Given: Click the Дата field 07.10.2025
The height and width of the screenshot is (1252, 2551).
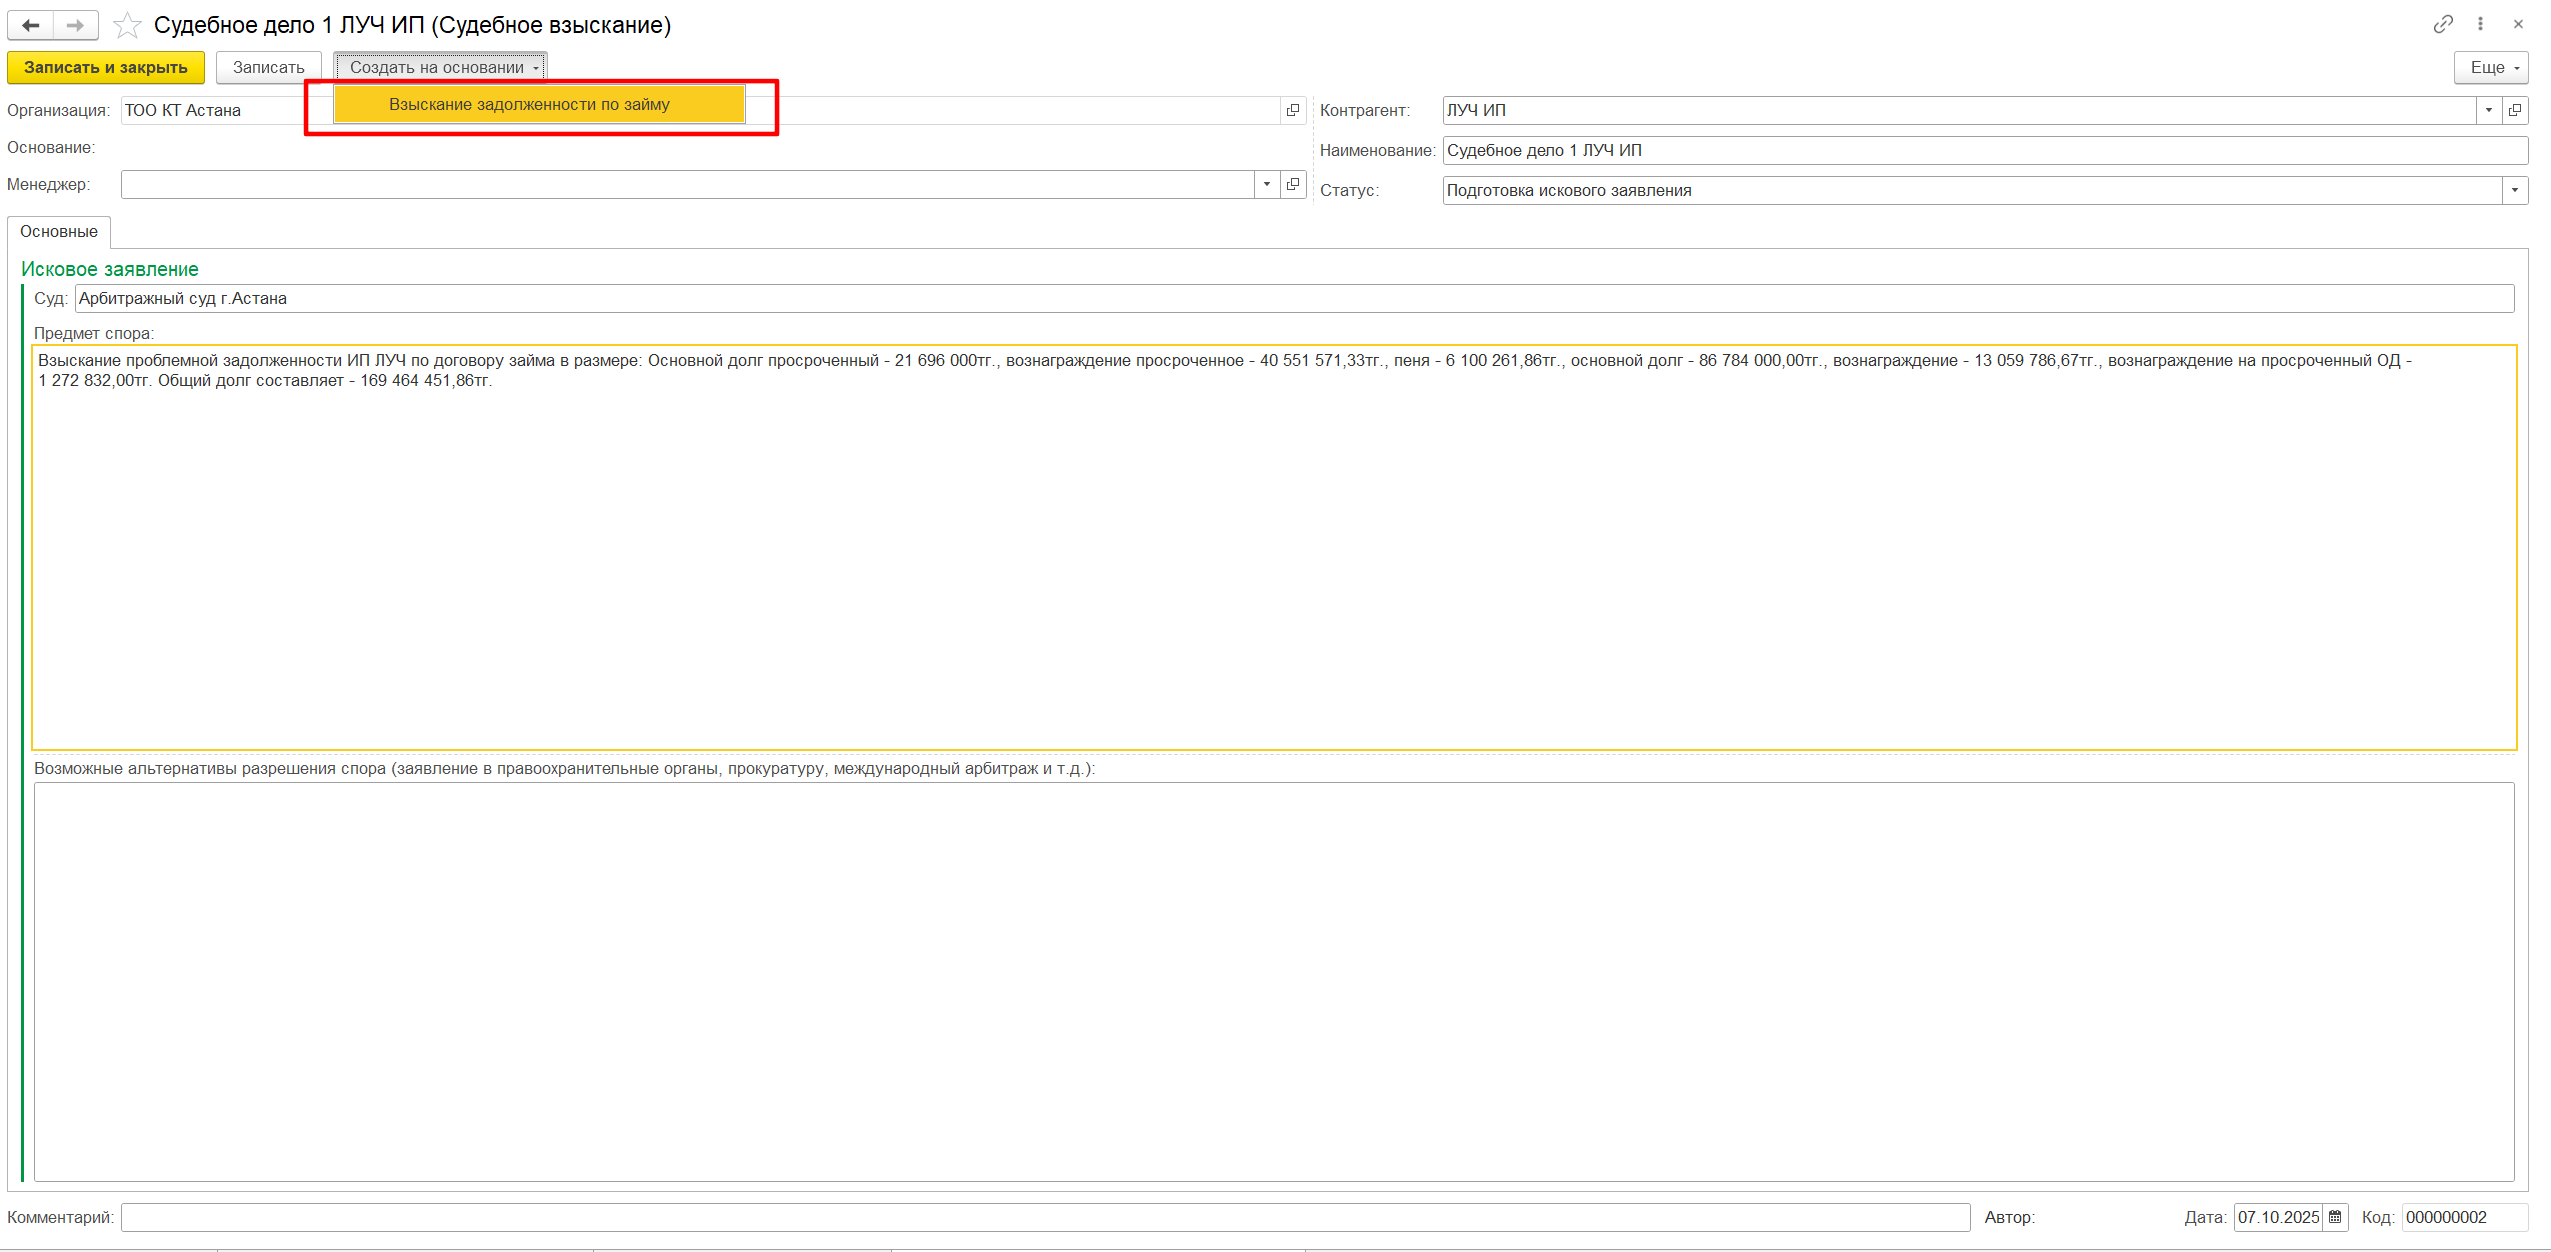Looking at the screenshot, I should coord(2279,1217).
